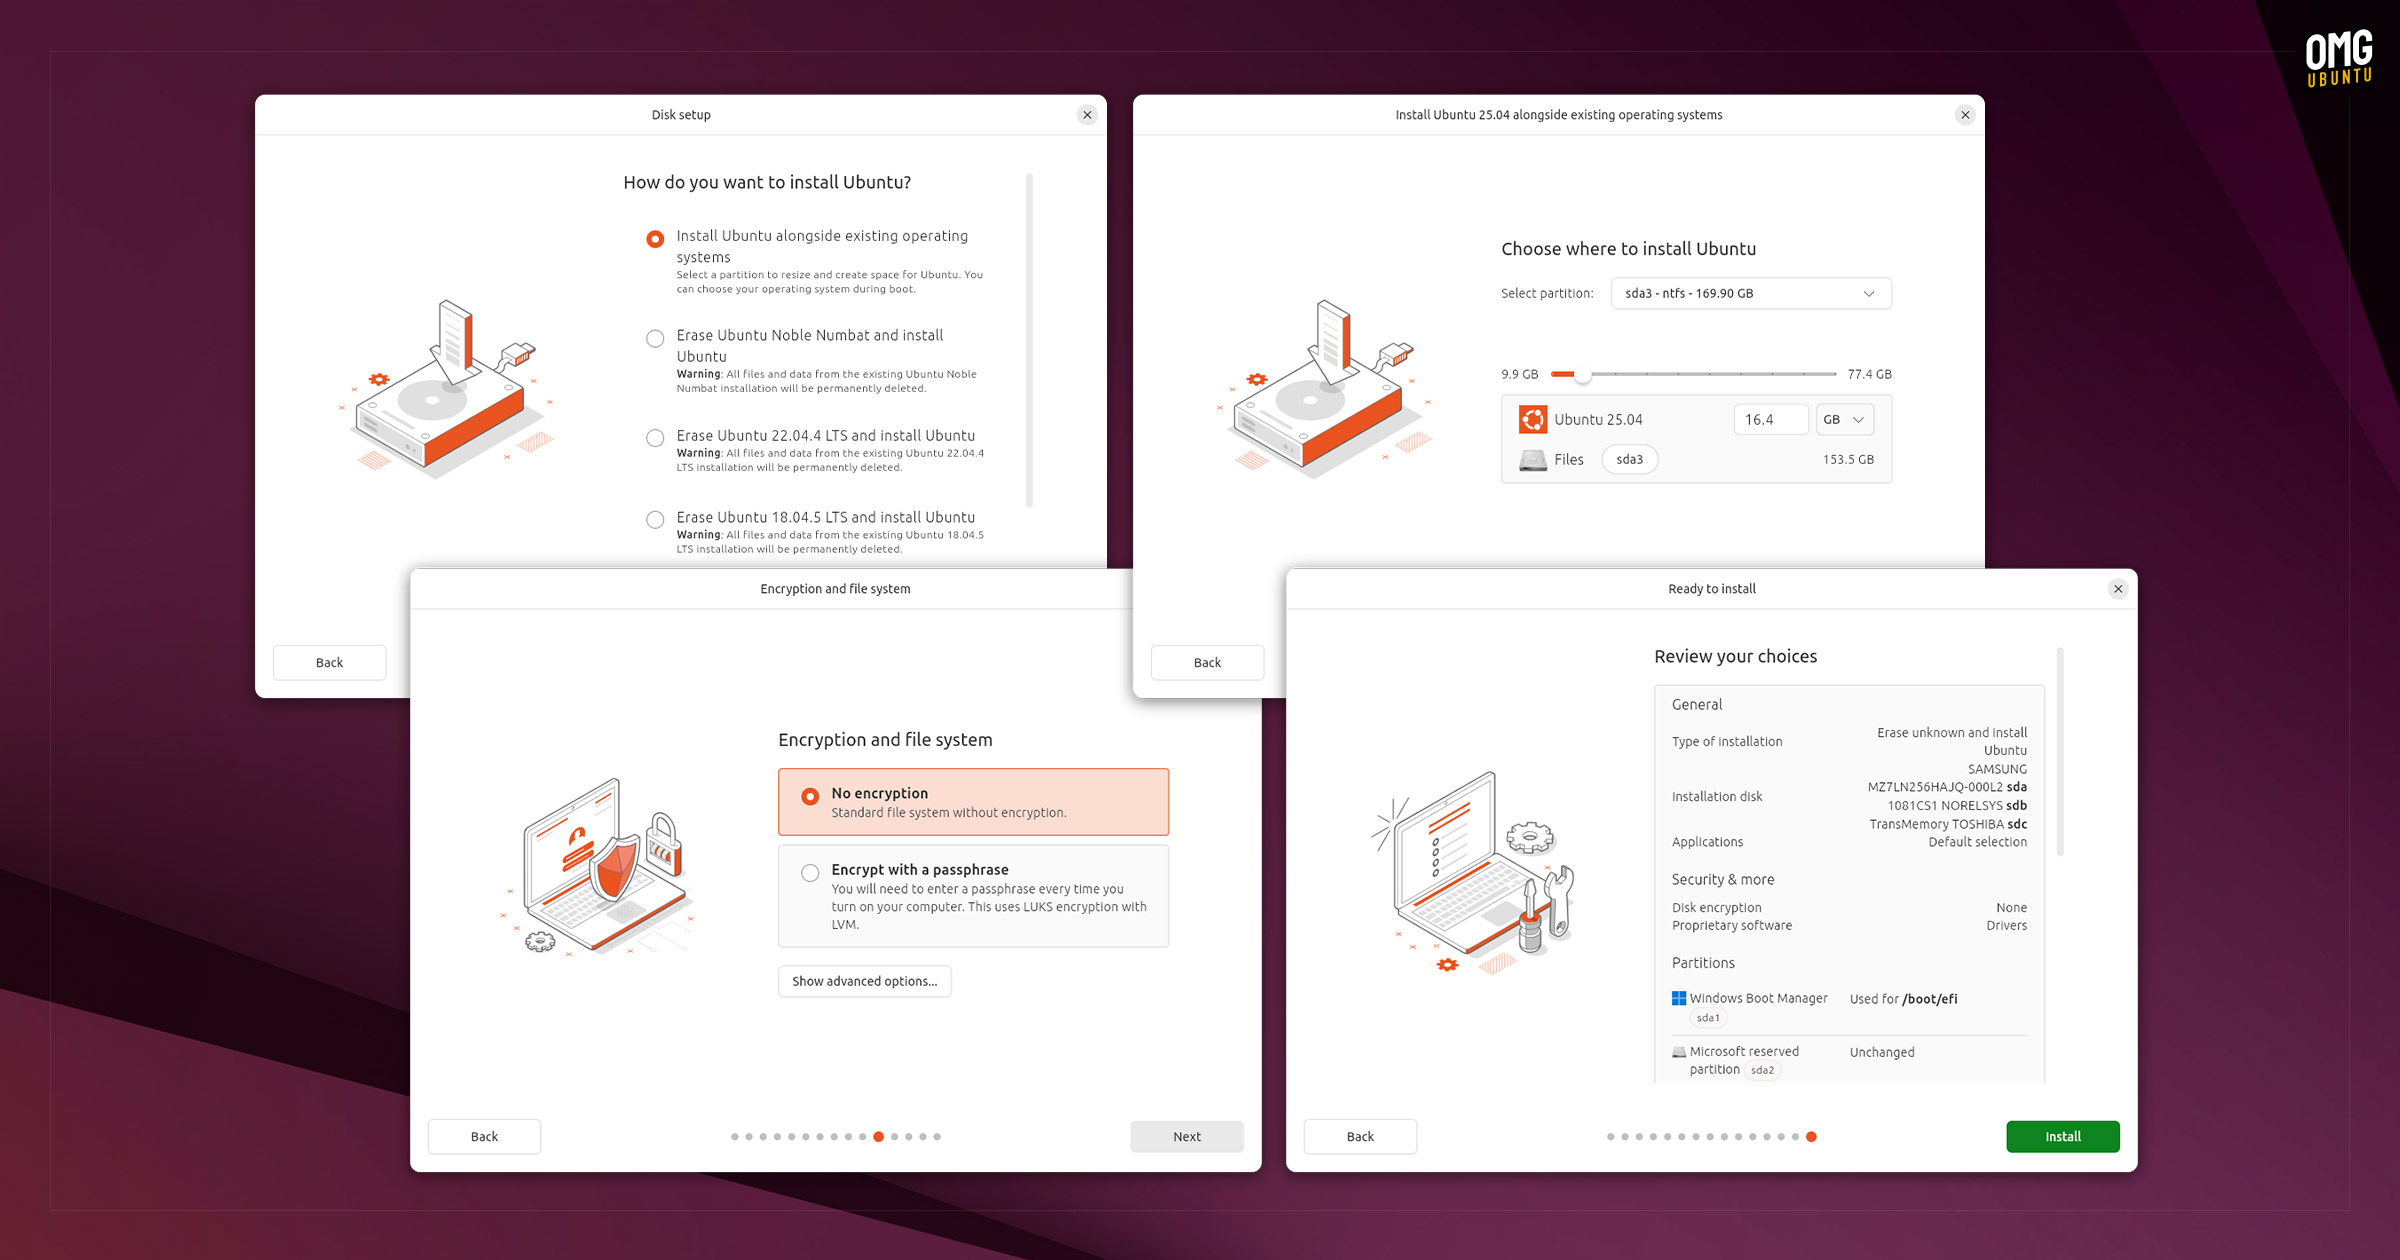This screenshot has width=2400, height=1260.
Task: Click the green Install button
Action: (x=2062, y=1137)
